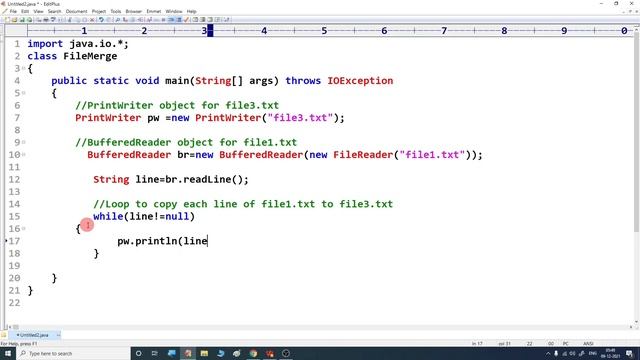
Task: Click the 'ln 17' status bar entry
Action: click(x=477, y=344)
